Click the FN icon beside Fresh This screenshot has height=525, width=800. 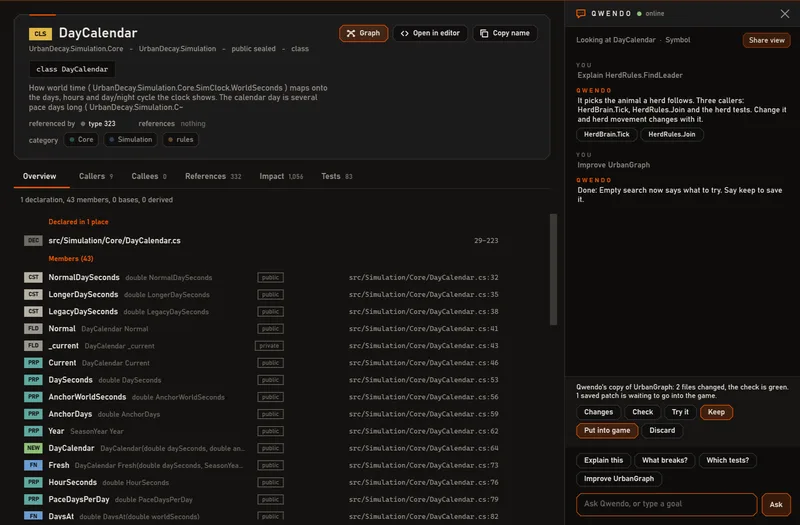pyautogui.click(x=33, y=465)
